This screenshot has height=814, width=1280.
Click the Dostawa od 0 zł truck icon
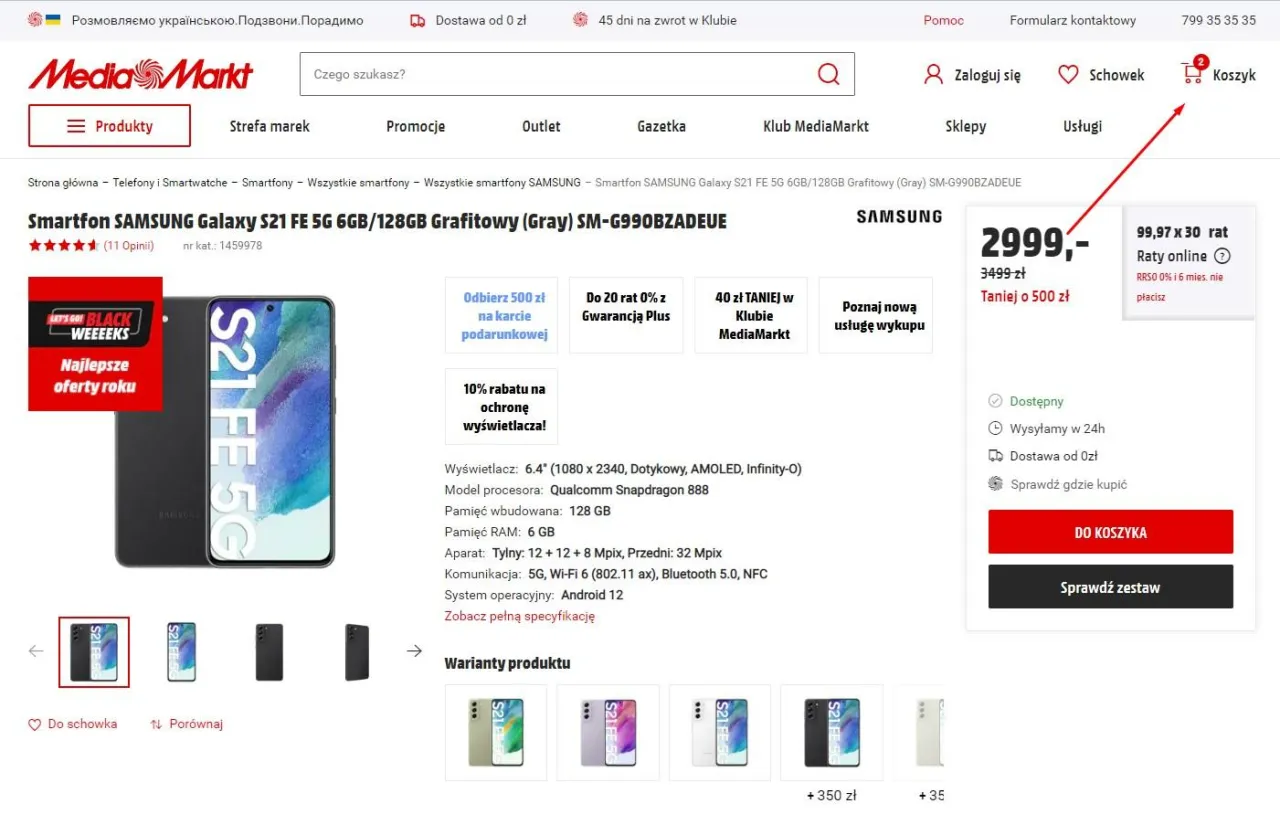[x=417, y=19]
